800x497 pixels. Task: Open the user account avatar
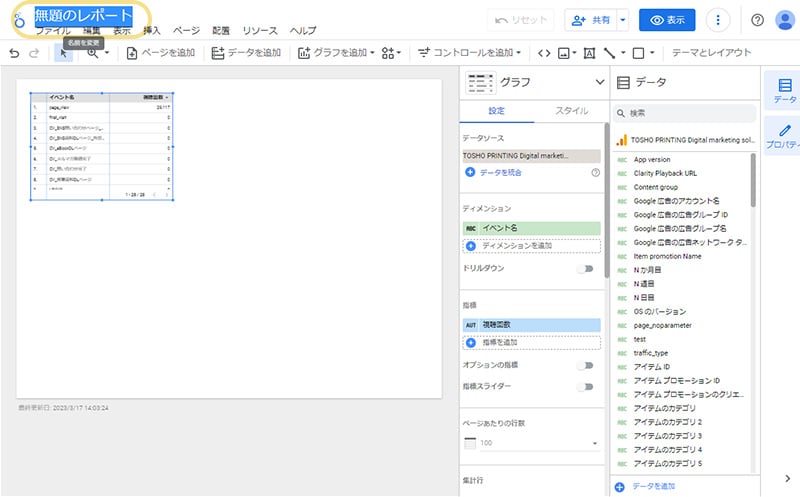click(785, 20)
